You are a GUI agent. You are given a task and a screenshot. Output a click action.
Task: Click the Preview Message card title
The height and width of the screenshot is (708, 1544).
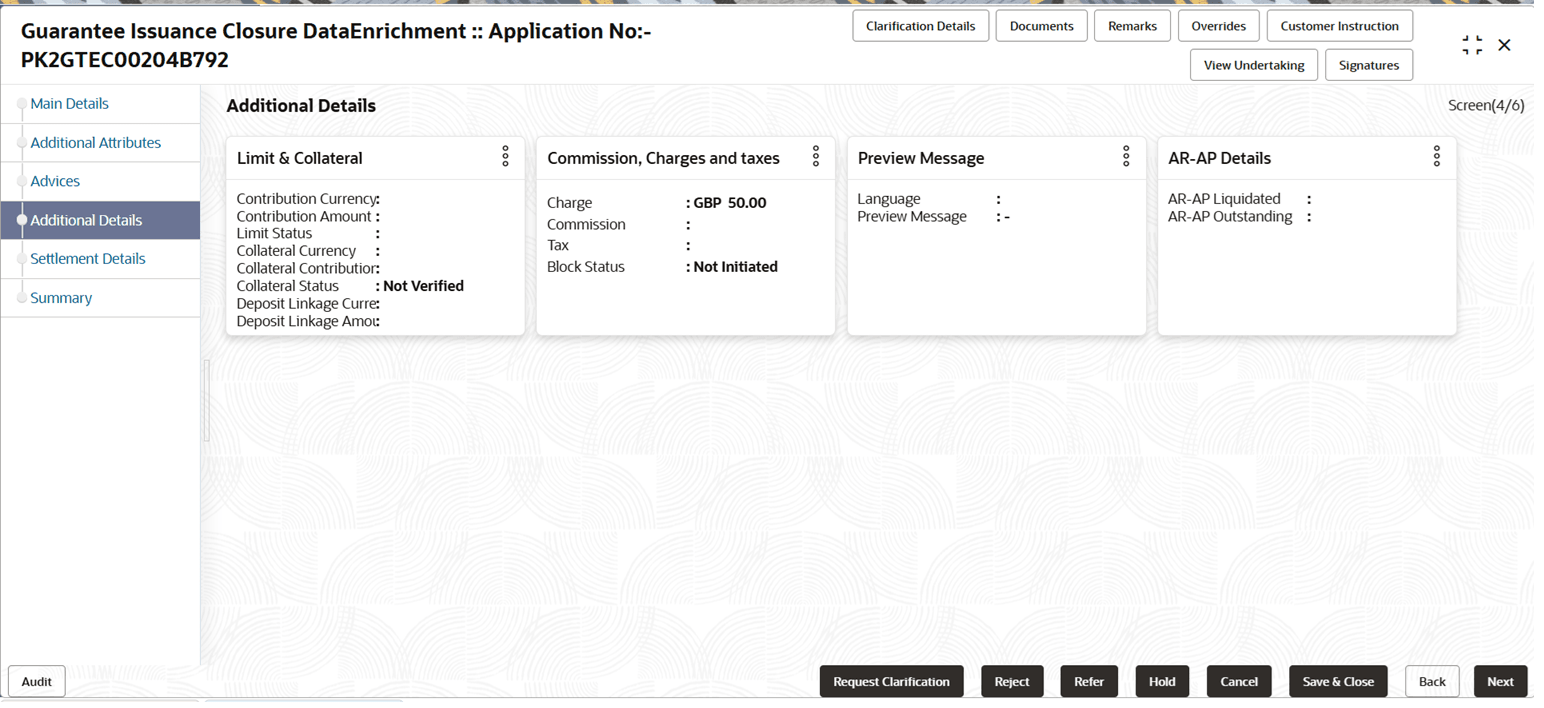921,158
